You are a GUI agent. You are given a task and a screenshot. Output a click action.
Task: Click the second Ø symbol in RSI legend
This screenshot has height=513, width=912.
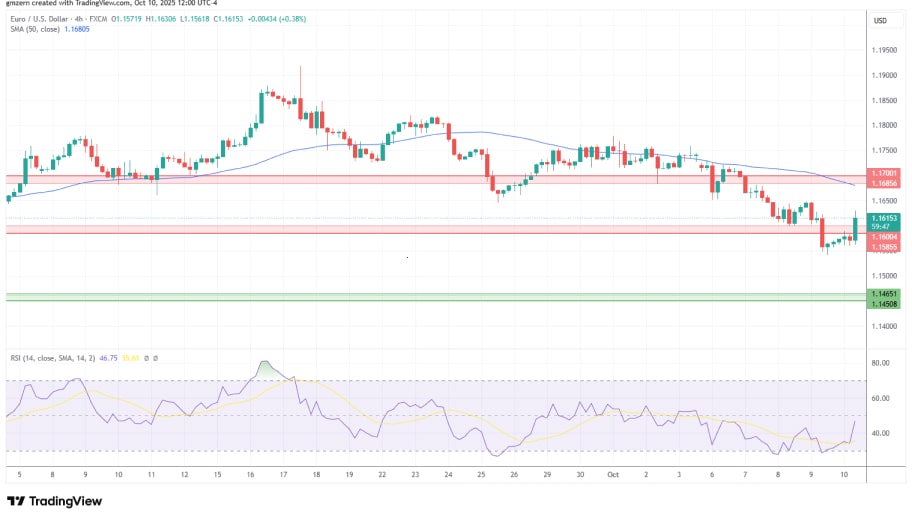pyautogui.click(x=156, y=358)
